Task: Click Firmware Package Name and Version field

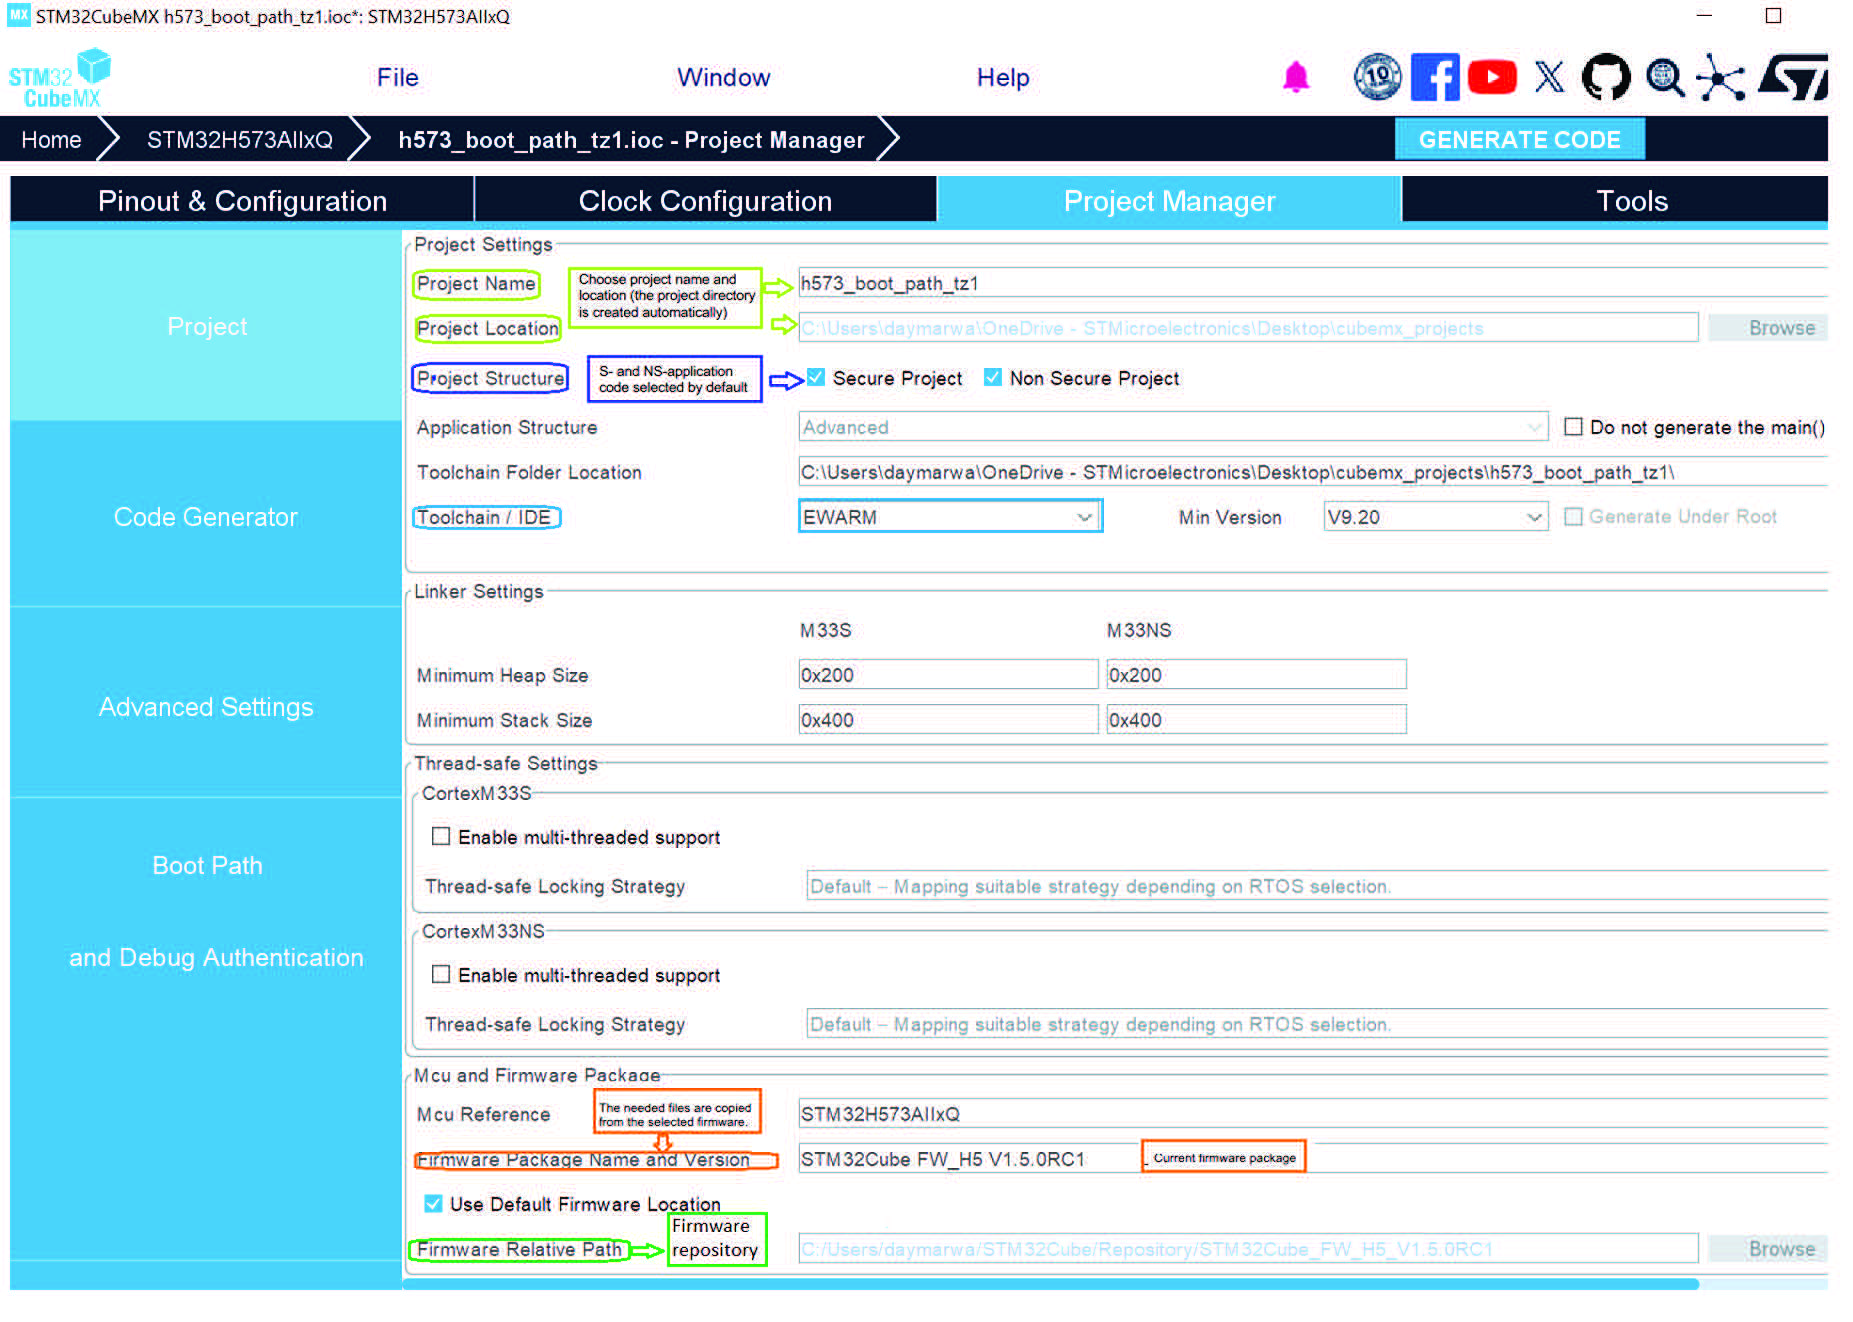Action: click(x=1313, y=1158)
